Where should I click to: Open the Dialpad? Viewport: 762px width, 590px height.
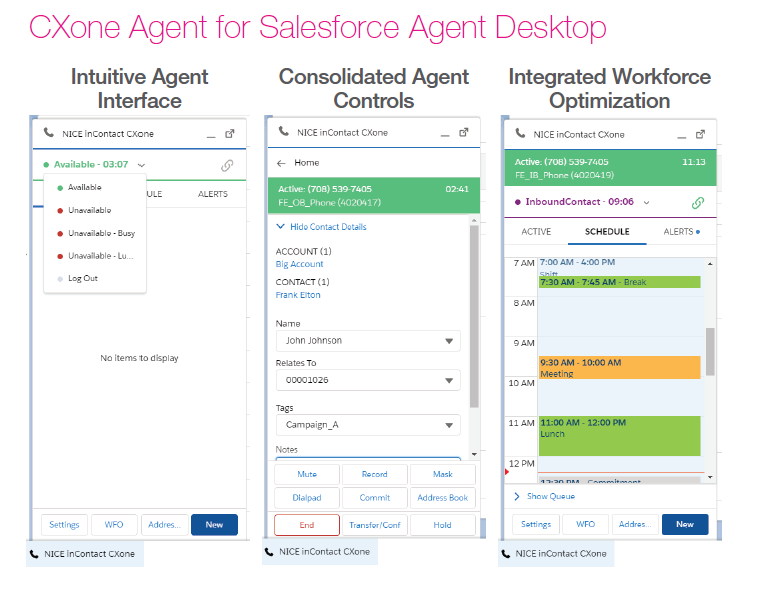pos(307,498)
